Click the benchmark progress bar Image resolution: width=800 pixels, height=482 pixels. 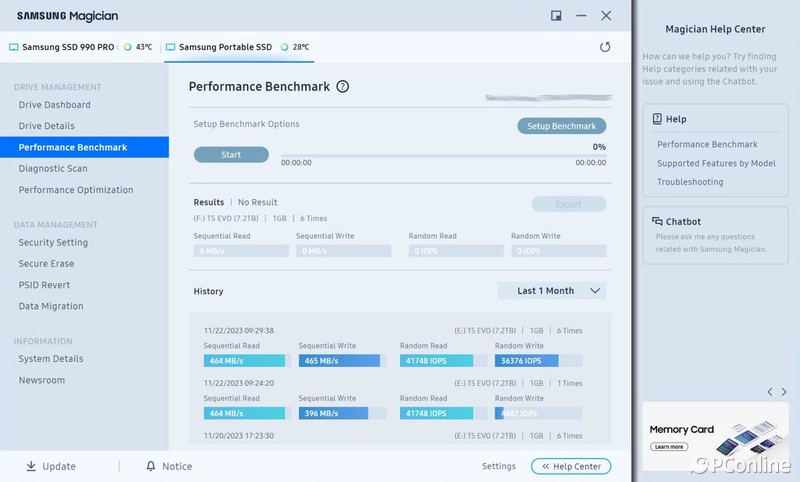click(x=443, y=156)
